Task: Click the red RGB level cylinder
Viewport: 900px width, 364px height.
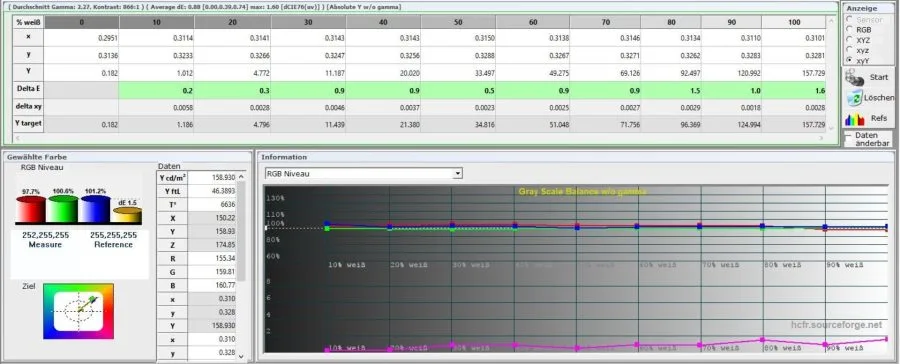Action: point(30,209)
